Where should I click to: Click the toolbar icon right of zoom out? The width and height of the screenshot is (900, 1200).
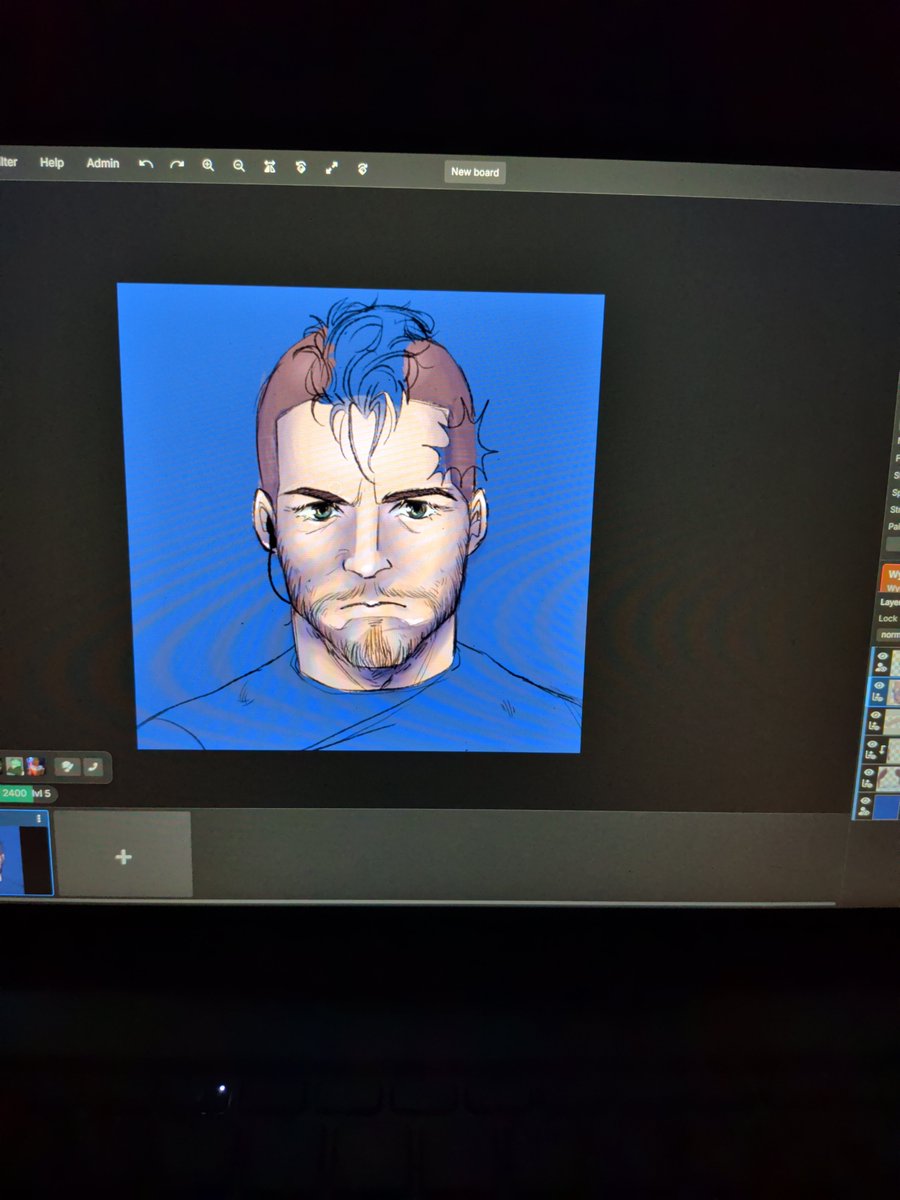click(x=269, y=167)
